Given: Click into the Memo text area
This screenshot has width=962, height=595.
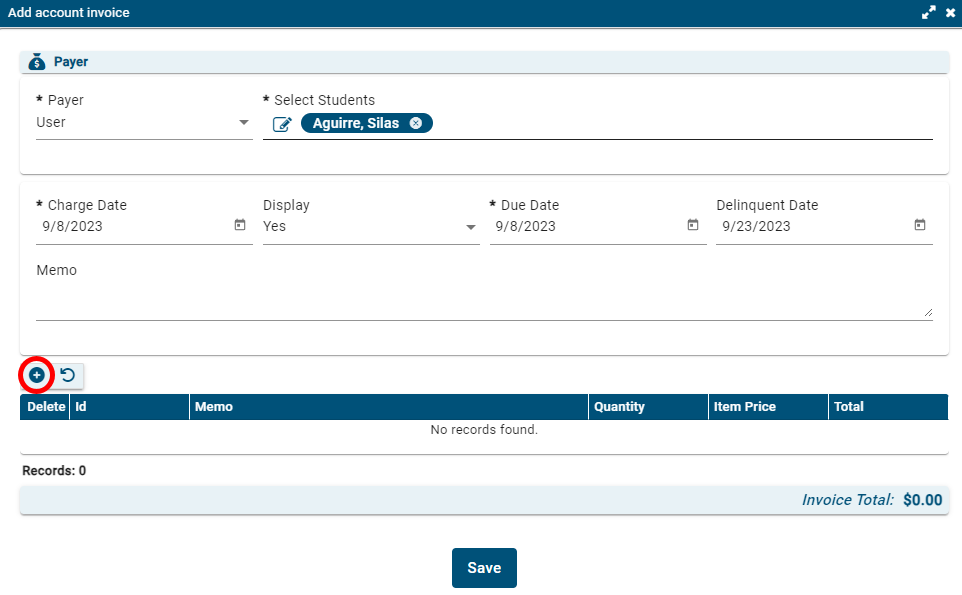Looking at the screenshot, I should click(484, 301).
